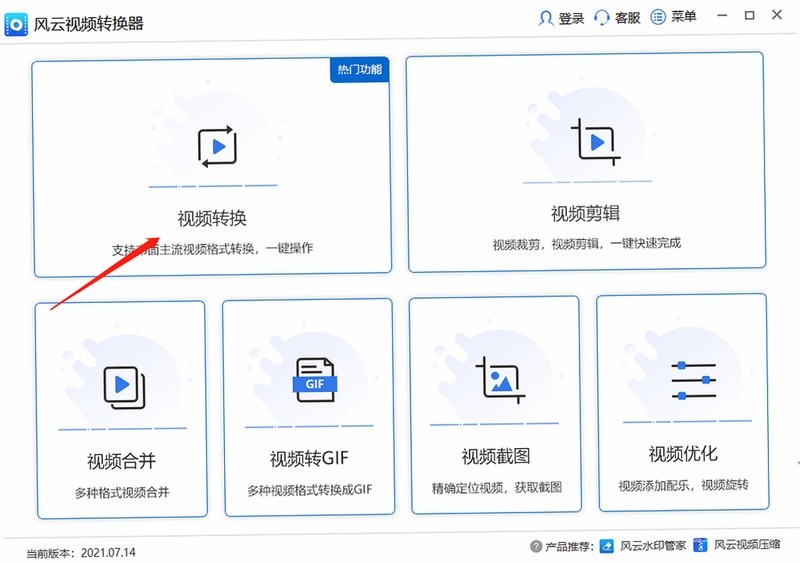This screenshot has width=800, height=563.
Task: Open 视频剪辑 title
Action: [586, 213]
